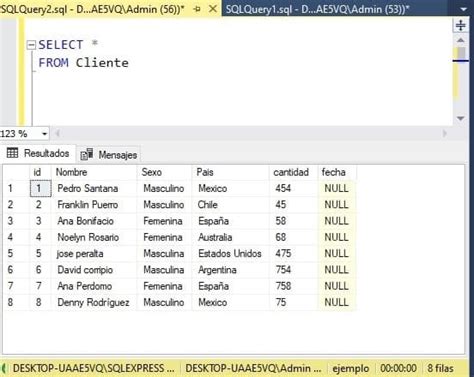Click the Australia country cell

pos(231,237)
